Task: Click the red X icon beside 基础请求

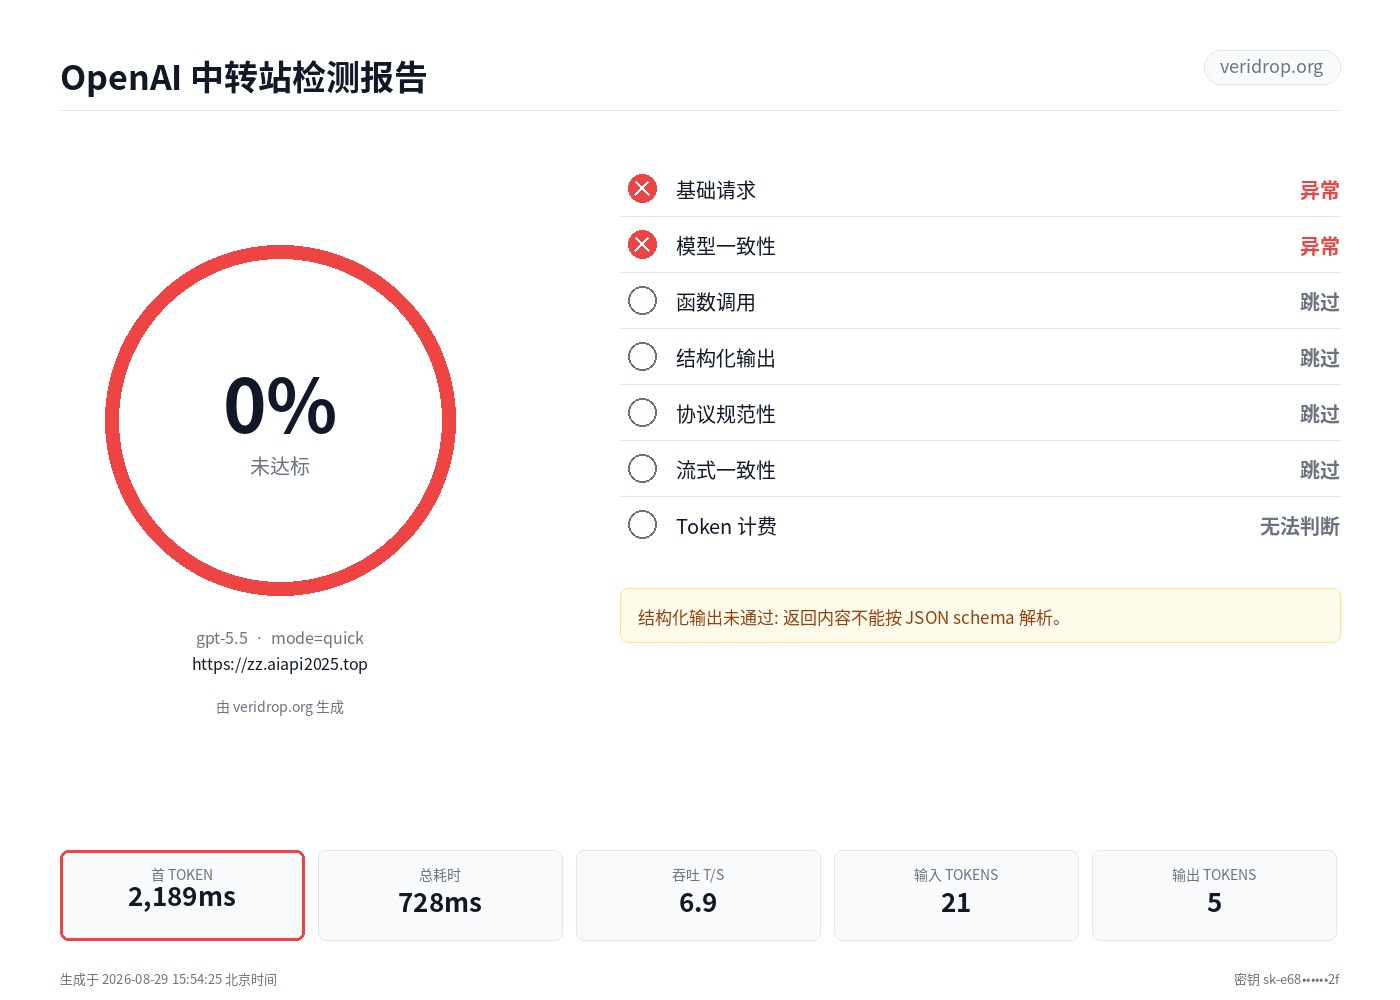Action: (x=642, y=189)
